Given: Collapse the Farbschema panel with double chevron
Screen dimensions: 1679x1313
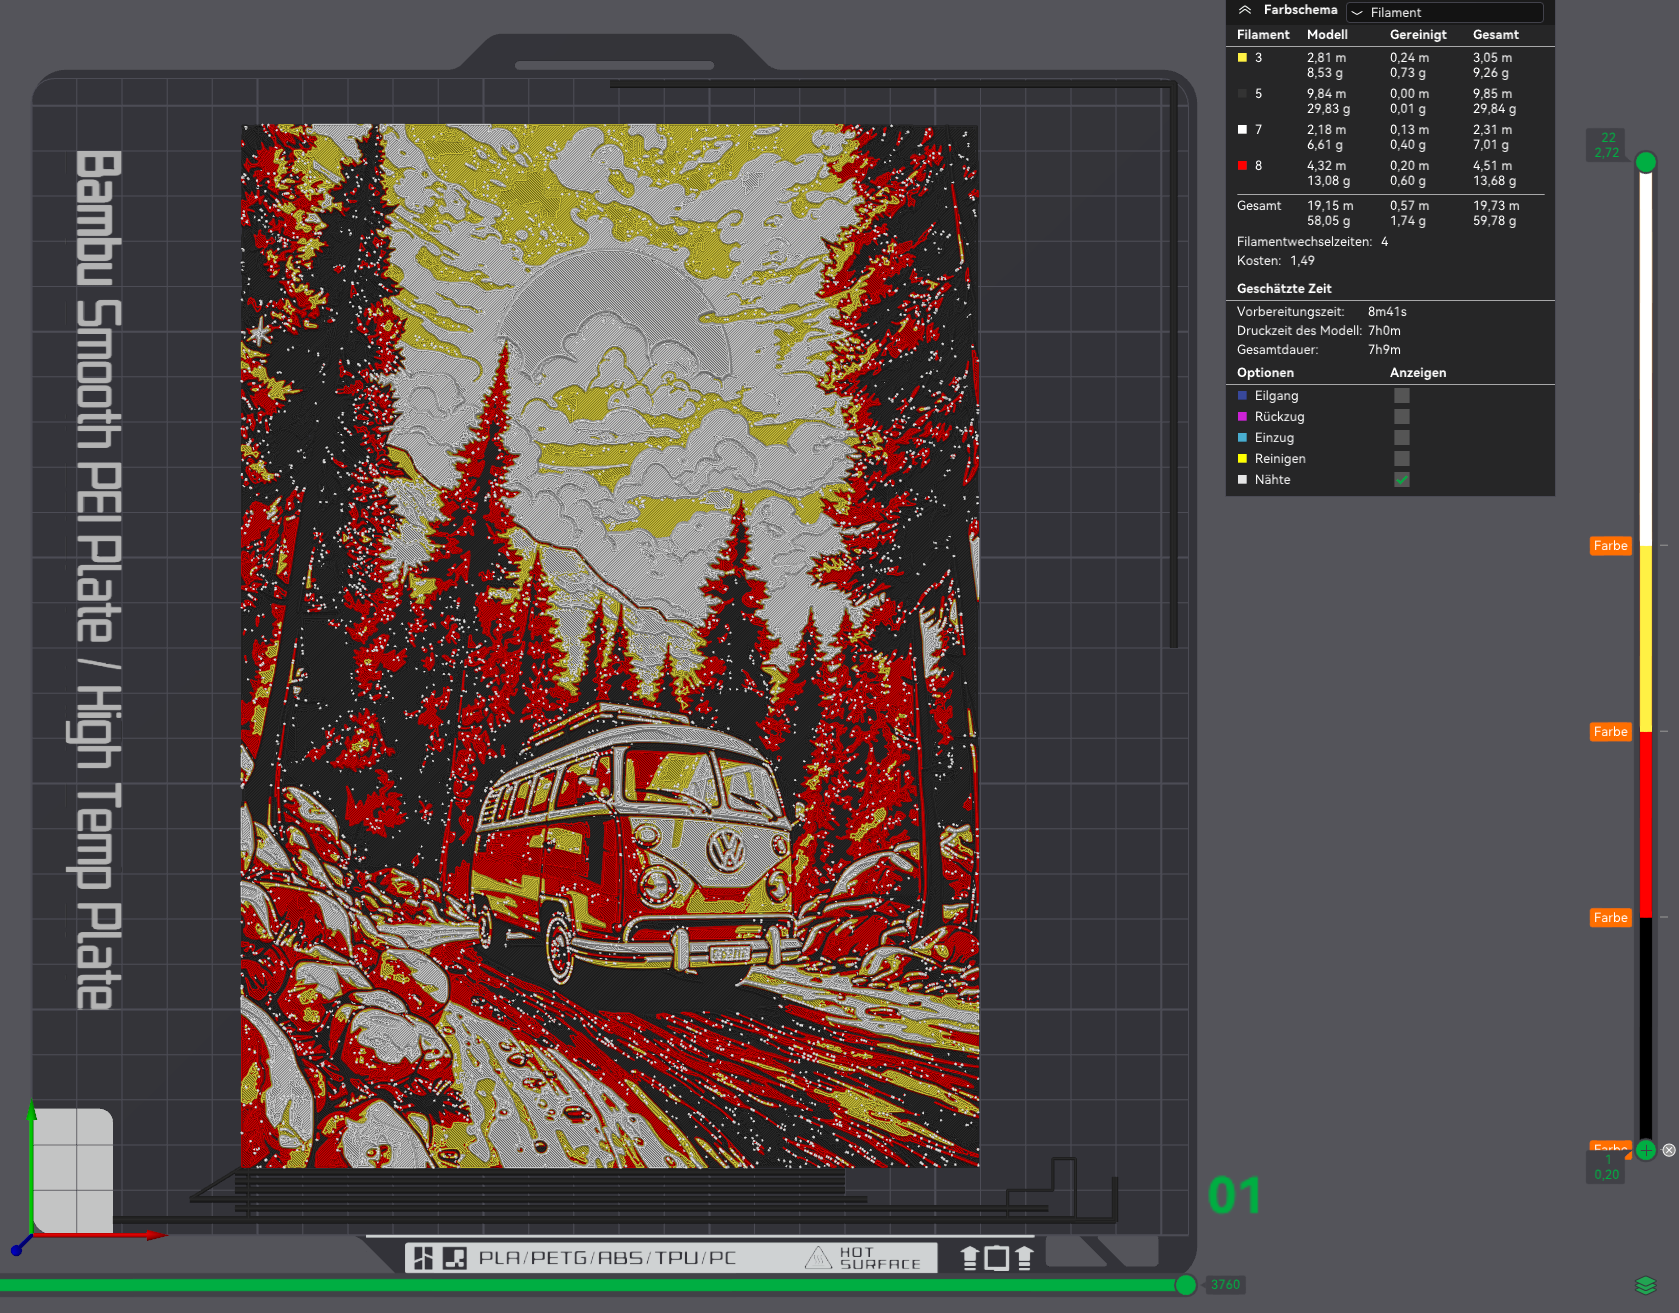Looking at the screenshot, I should click(x=1245, y=10).
